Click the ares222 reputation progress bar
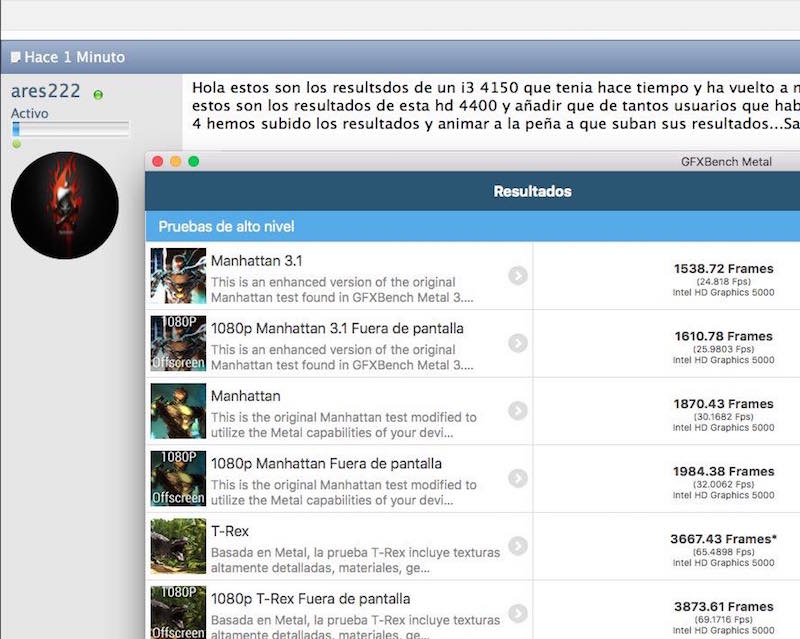The width and height of the screenshot is (800, 639). tap(70, 129)
